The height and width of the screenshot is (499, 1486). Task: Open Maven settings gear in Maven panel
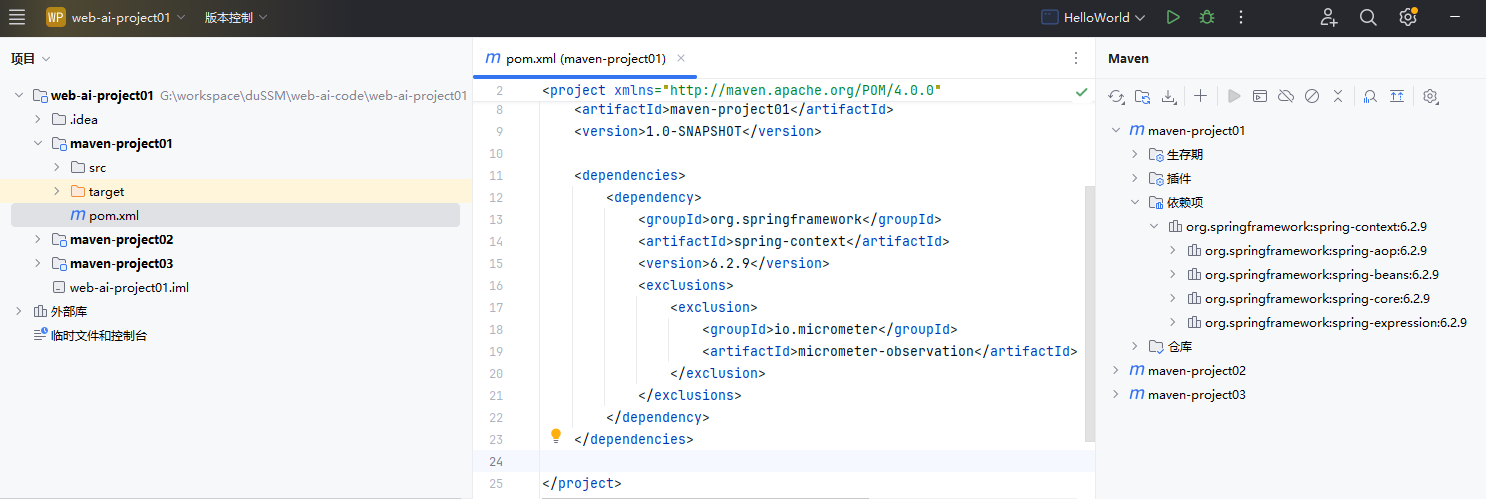click(x=1430, y=96)
